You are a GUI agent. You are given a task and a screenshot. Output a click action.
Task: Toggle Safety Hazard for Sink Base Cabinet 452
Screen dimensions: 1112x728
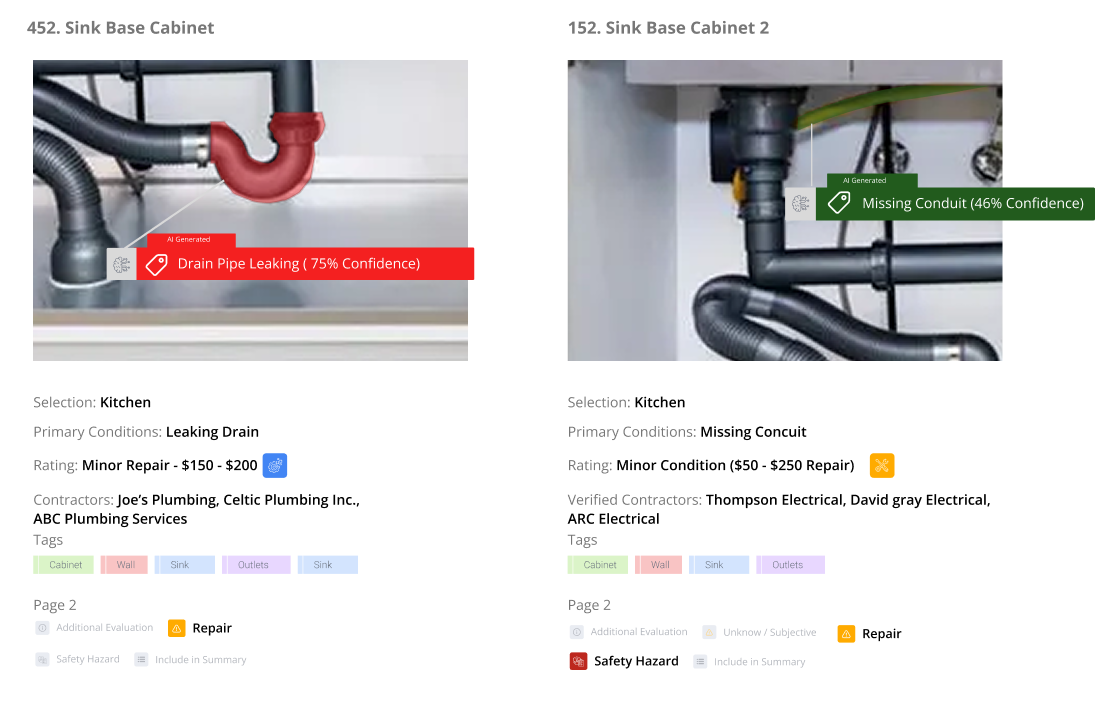(x=77, y=659)
